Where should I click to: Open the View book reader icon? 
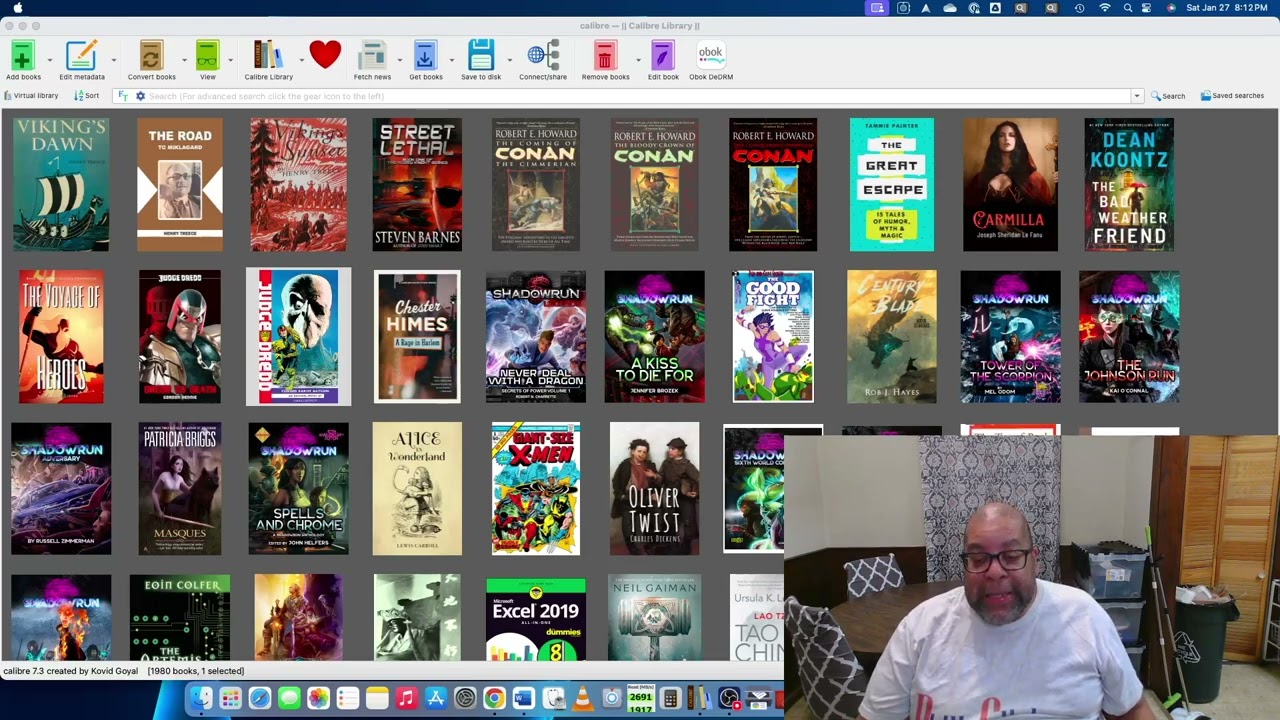tap(207, 55)
